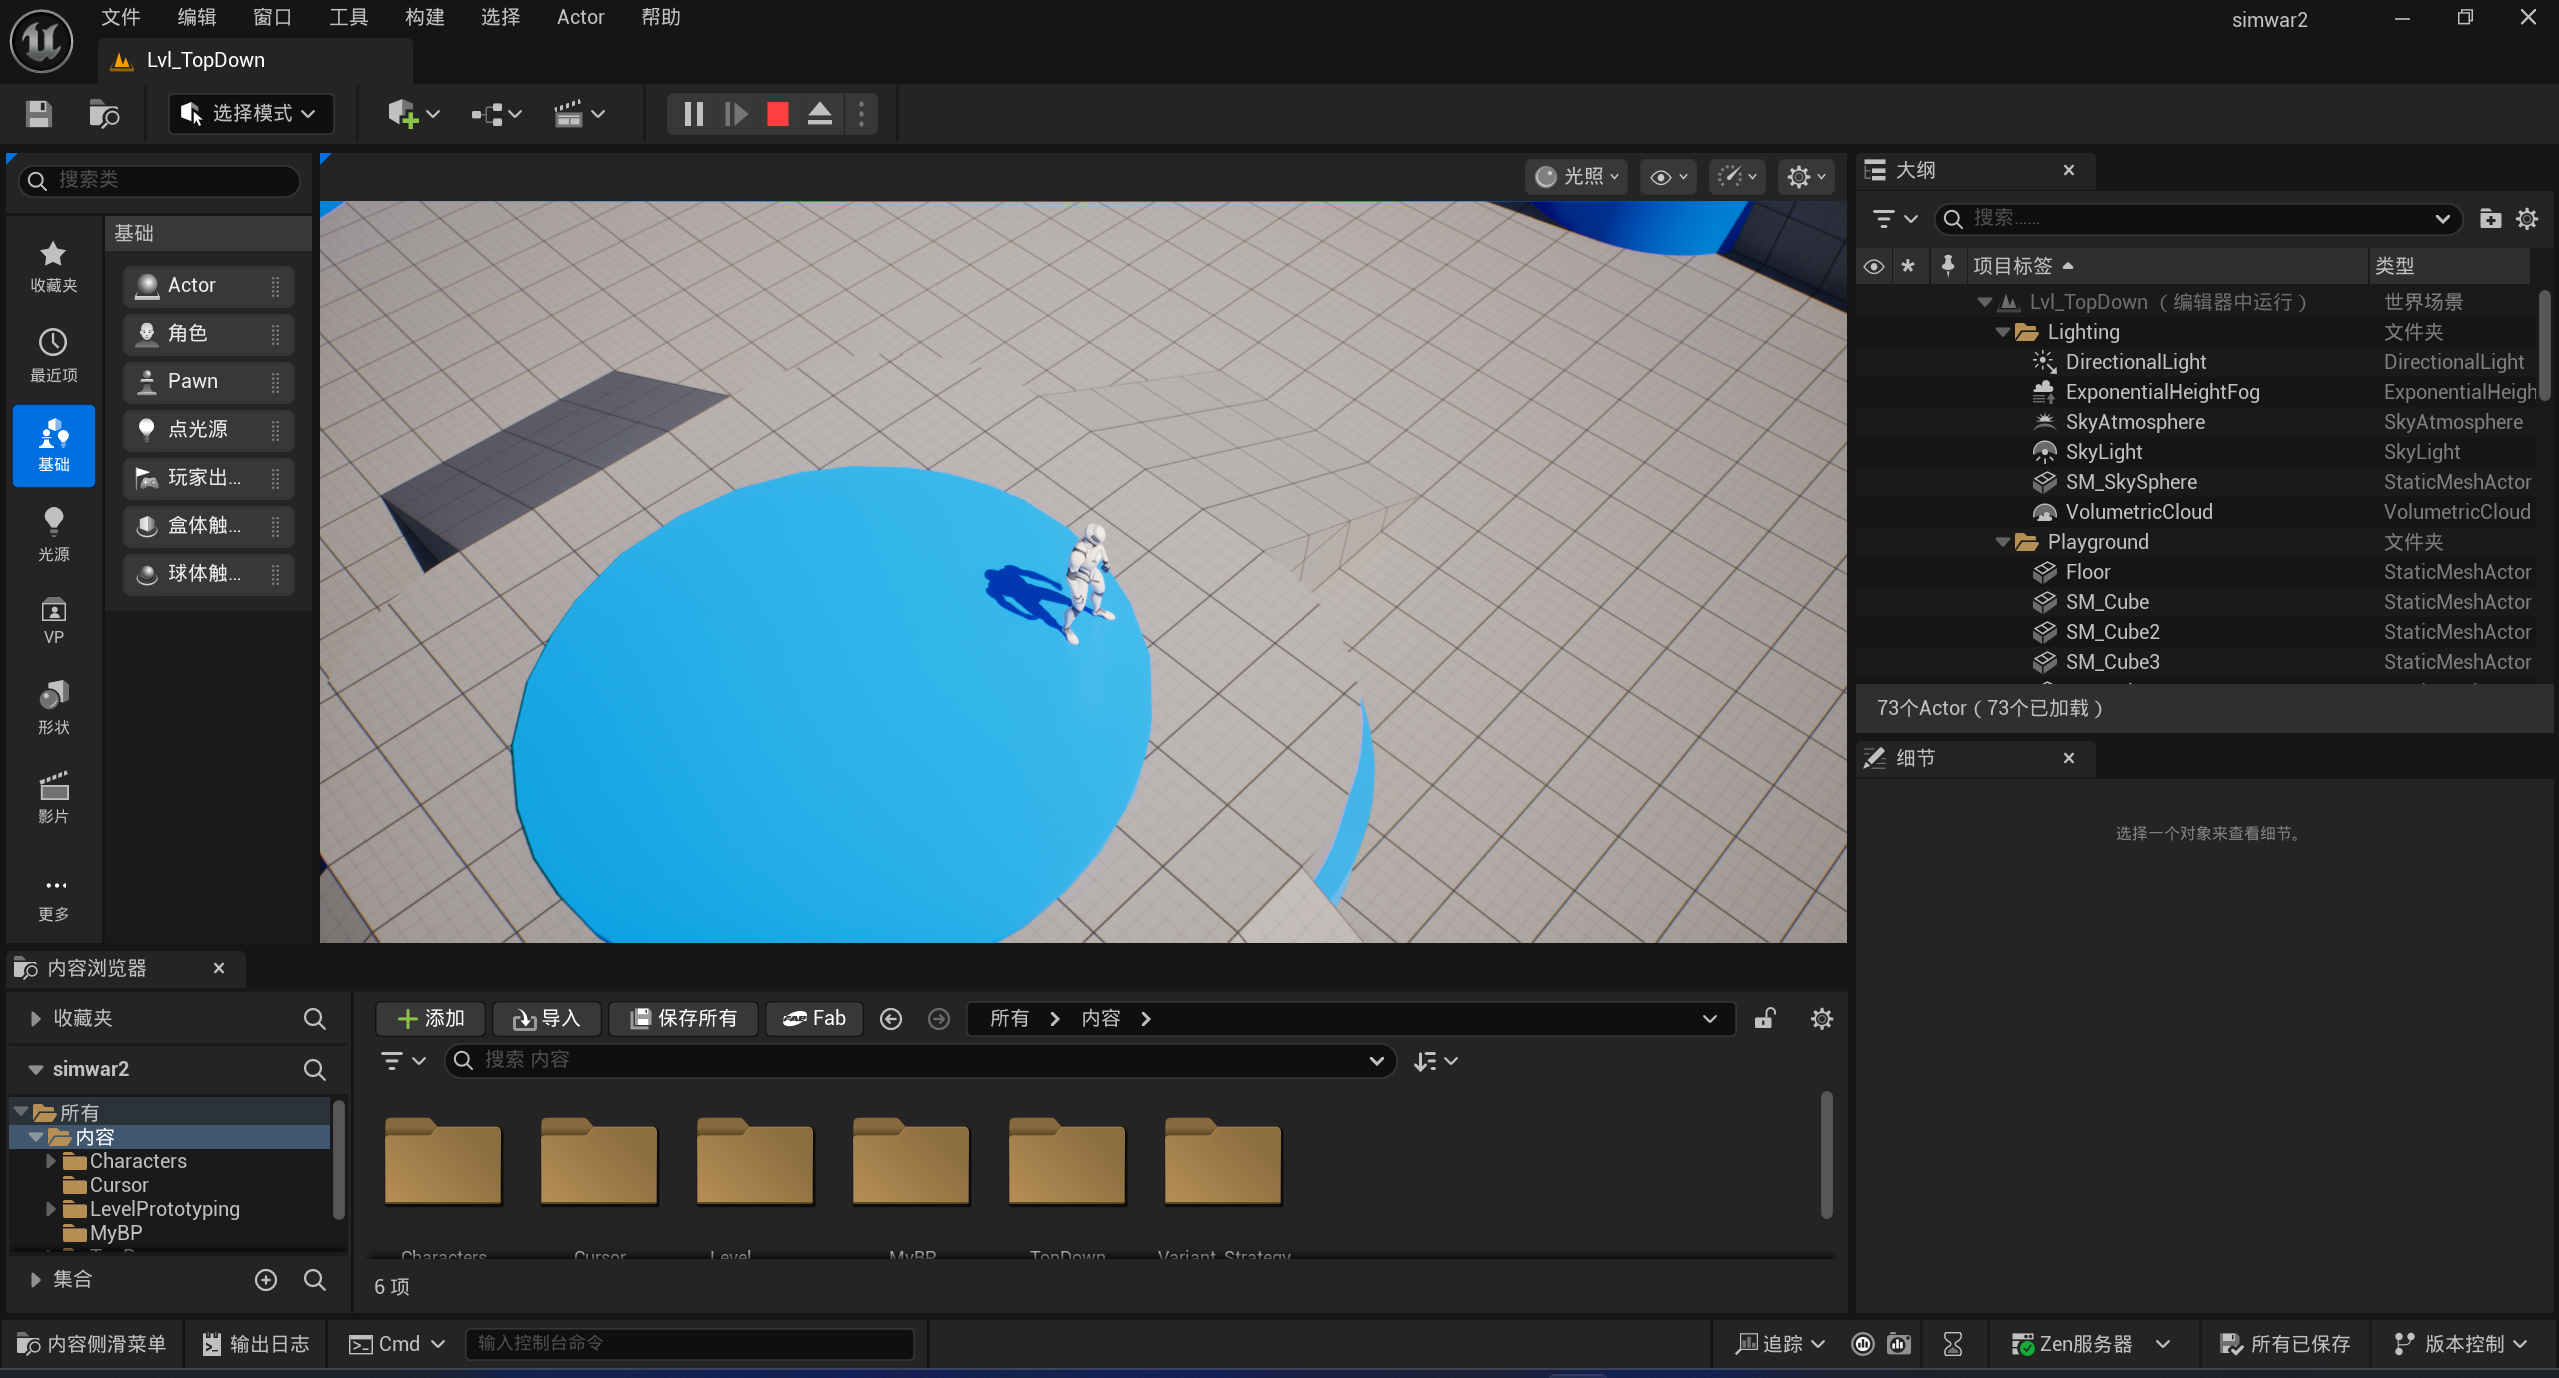Lock the content browser path
Image resolution: width=2559 pixels, height=1378 pixels.
1764,1018
